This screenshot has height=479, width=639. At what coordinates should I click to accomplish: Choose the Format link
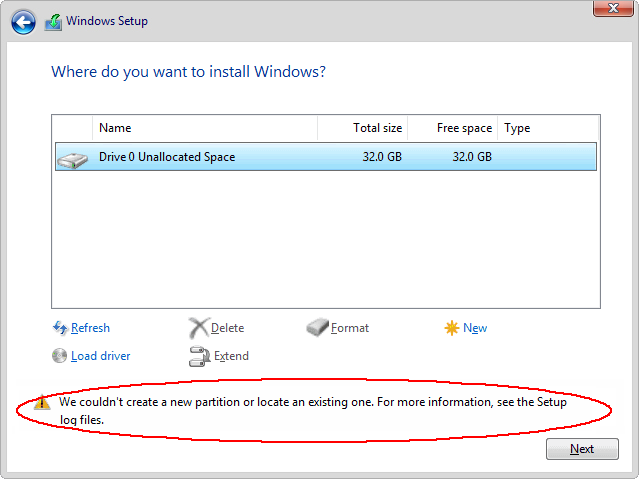point(350,328)
